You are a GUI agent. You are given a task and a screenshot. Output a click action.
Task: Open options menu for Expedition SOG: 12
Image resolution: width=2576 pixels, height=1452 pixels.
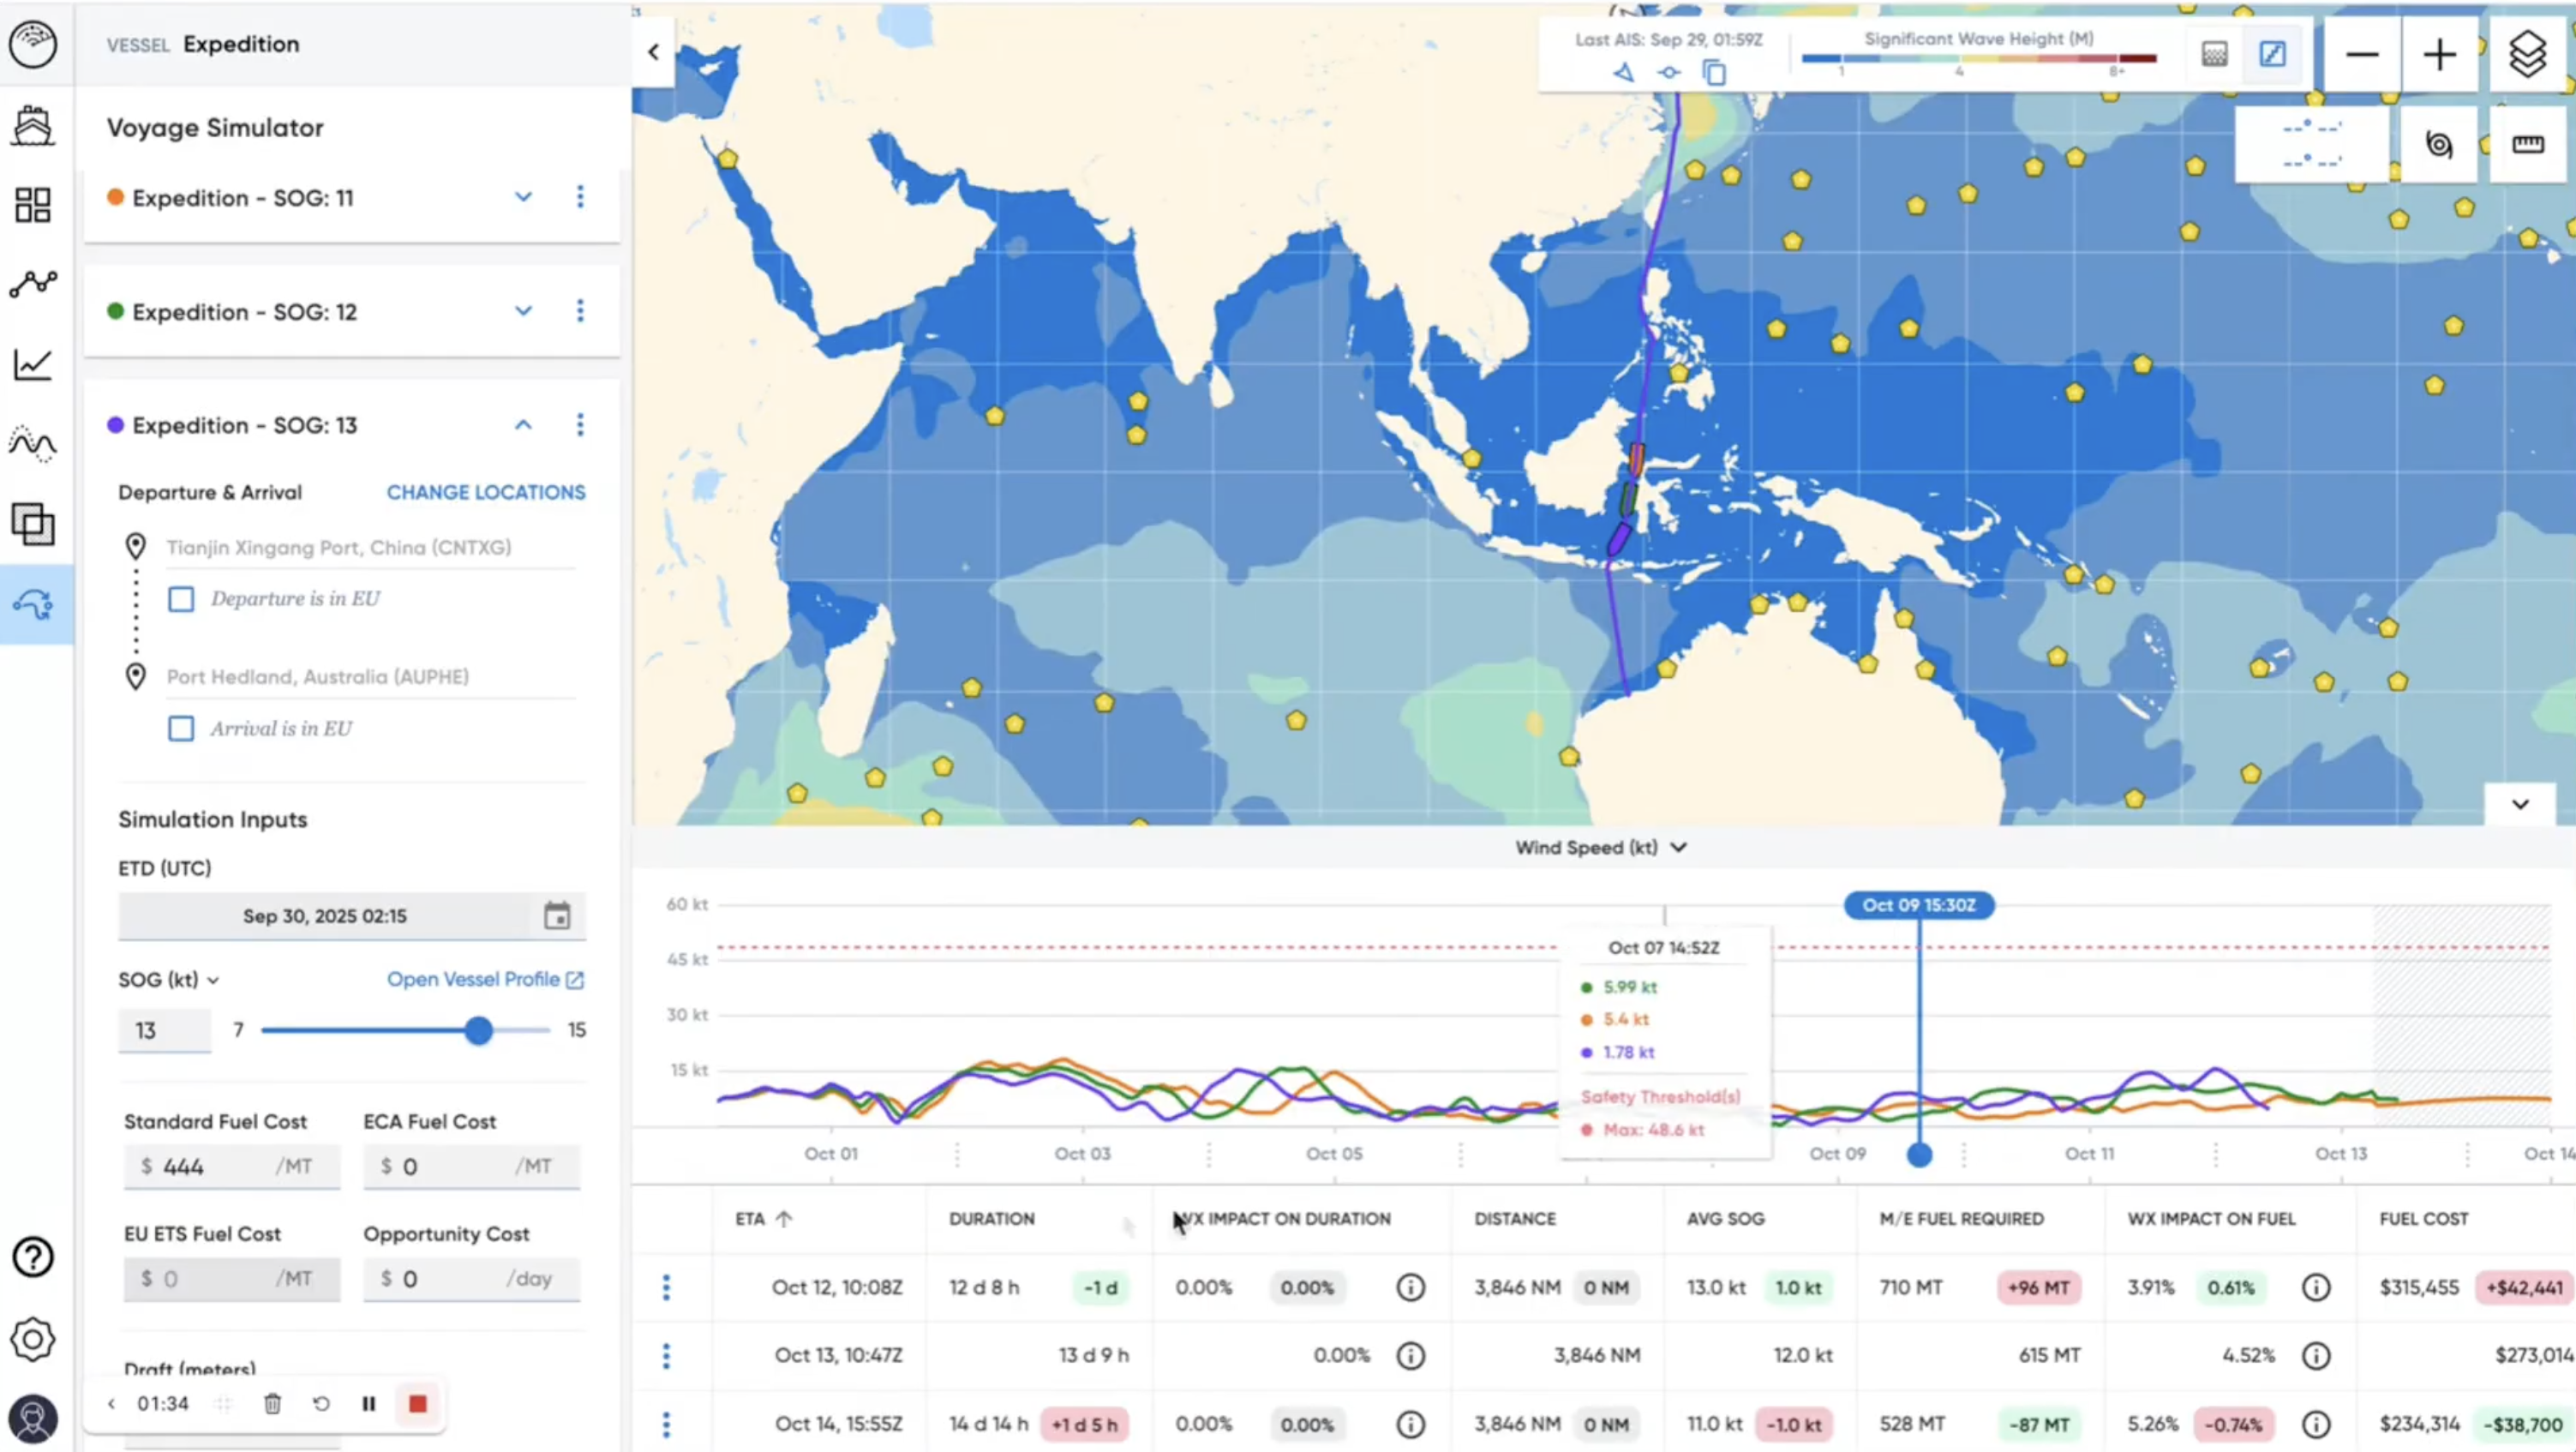click(580, 311)
